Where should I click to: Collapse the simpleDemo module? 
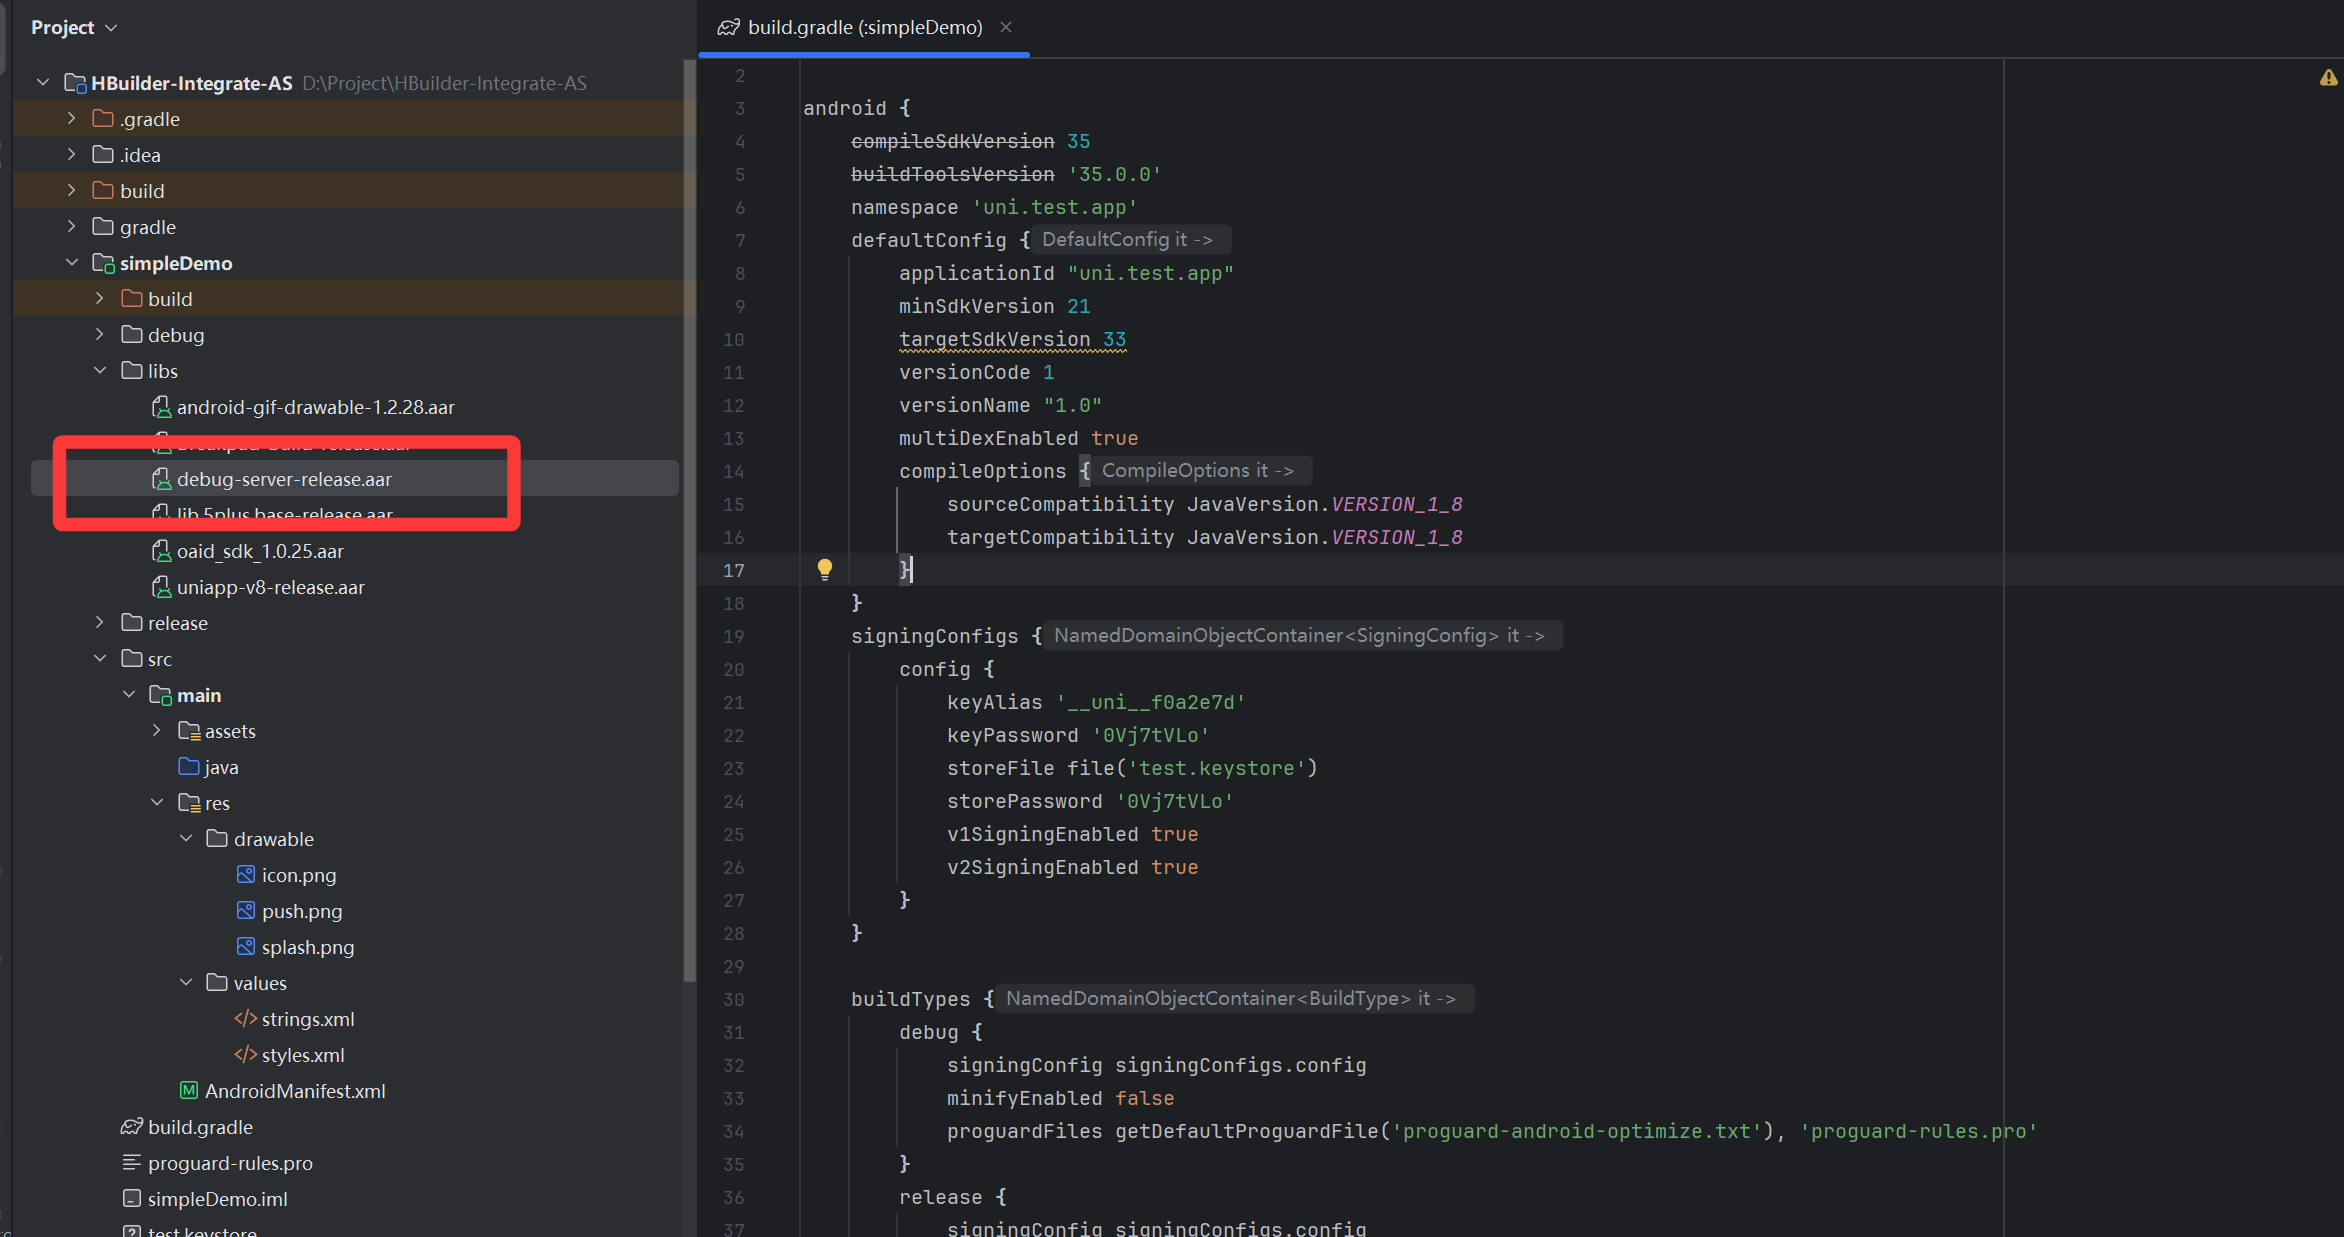71,262
